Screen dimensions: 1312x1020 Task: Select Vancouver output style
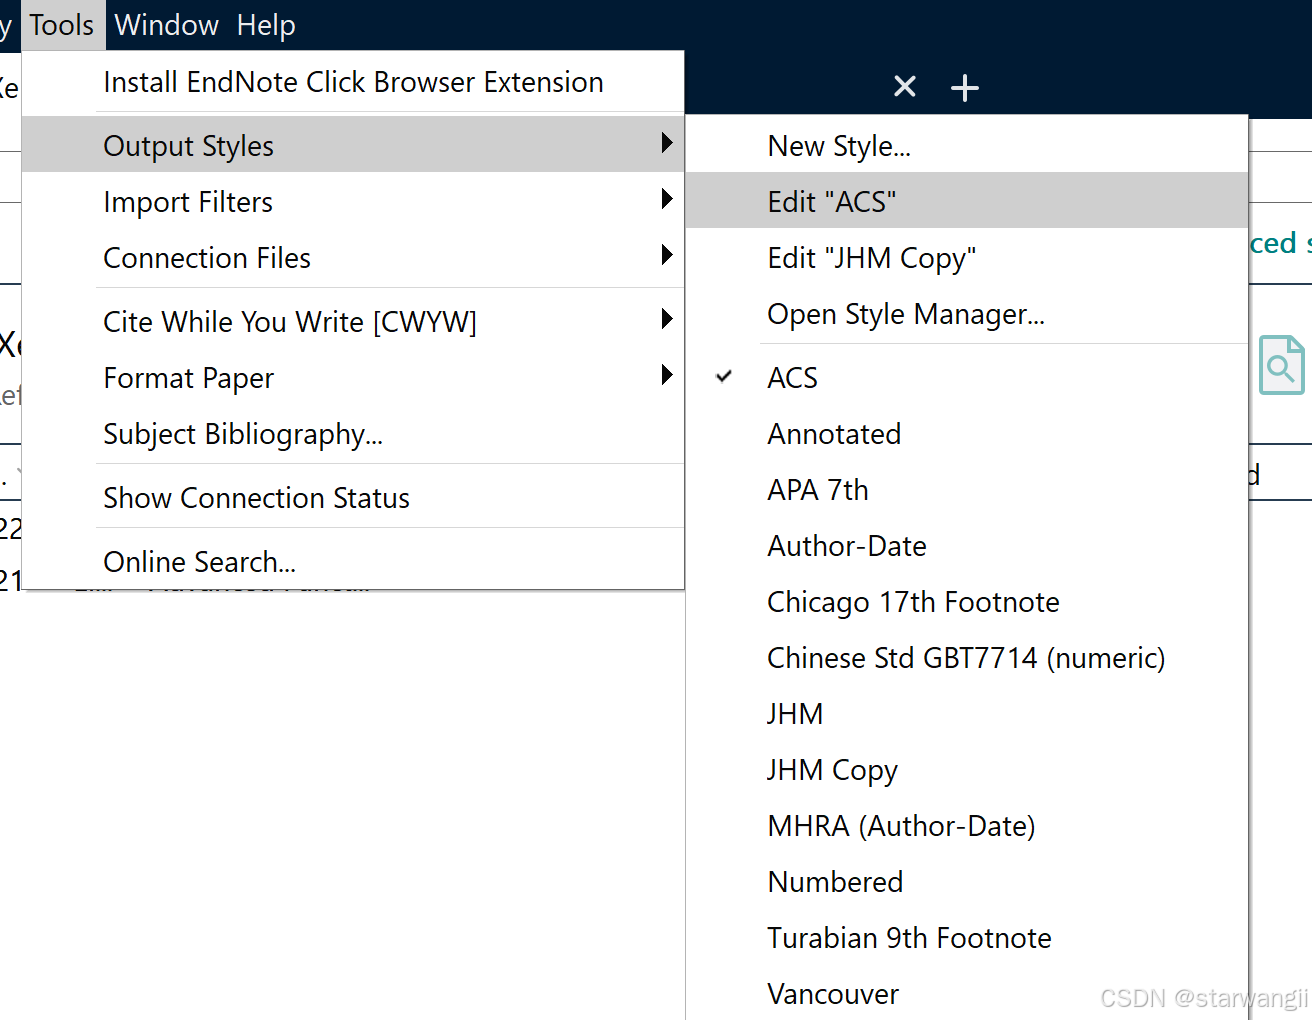pyautogui.click(x=967, y=994)
